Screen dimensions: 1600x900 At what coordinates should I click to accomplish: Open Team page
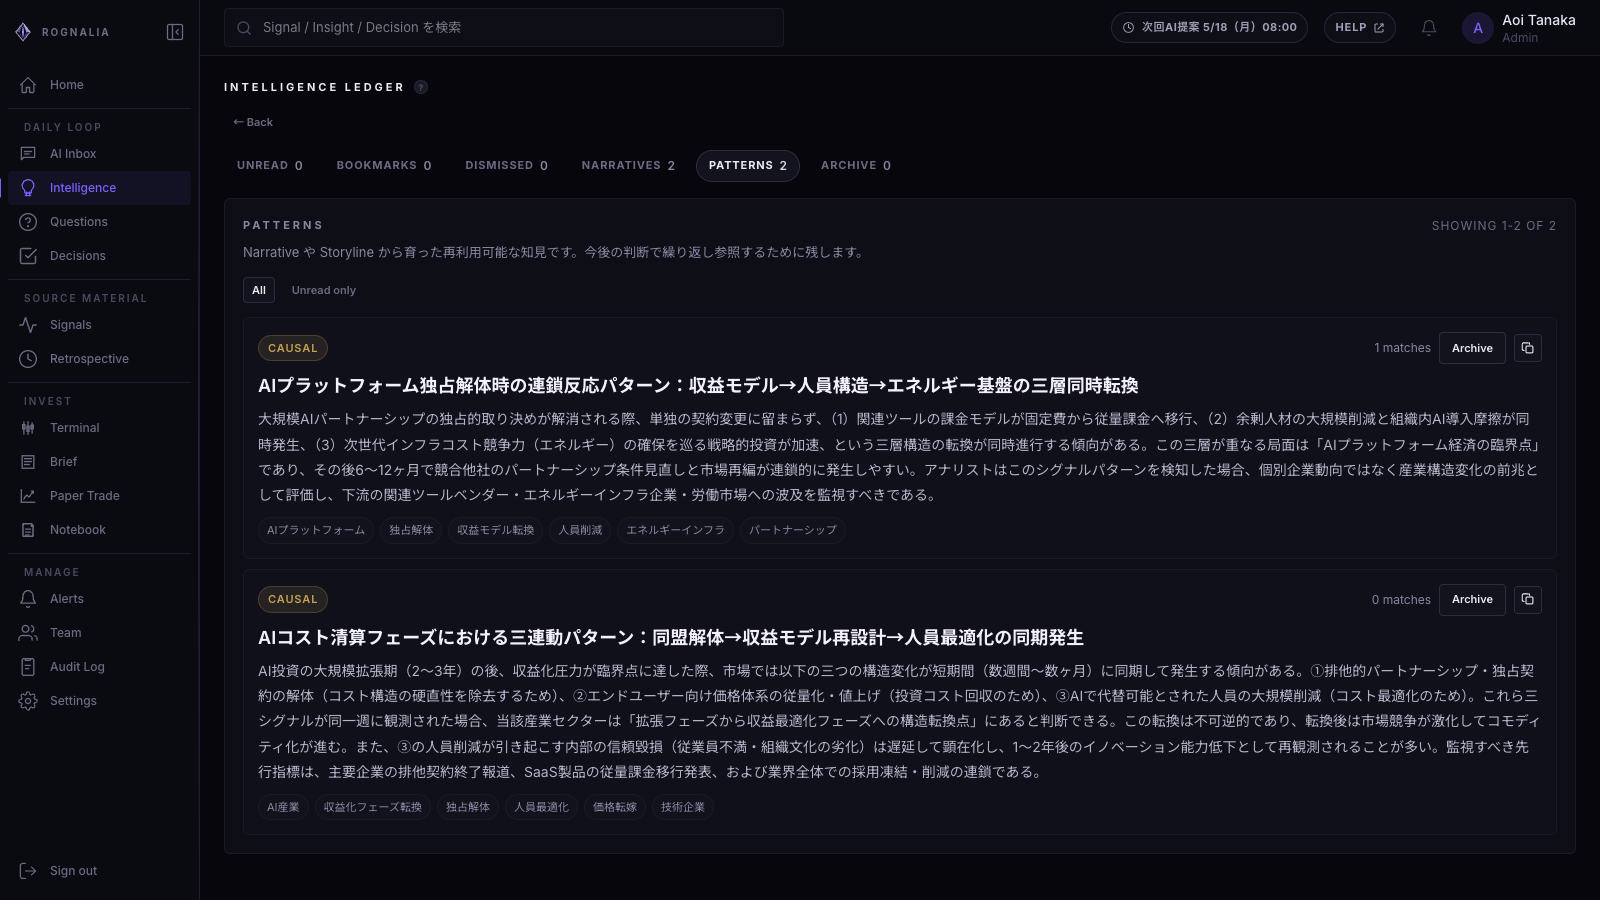pyautogui.click(x=99, y=633)
